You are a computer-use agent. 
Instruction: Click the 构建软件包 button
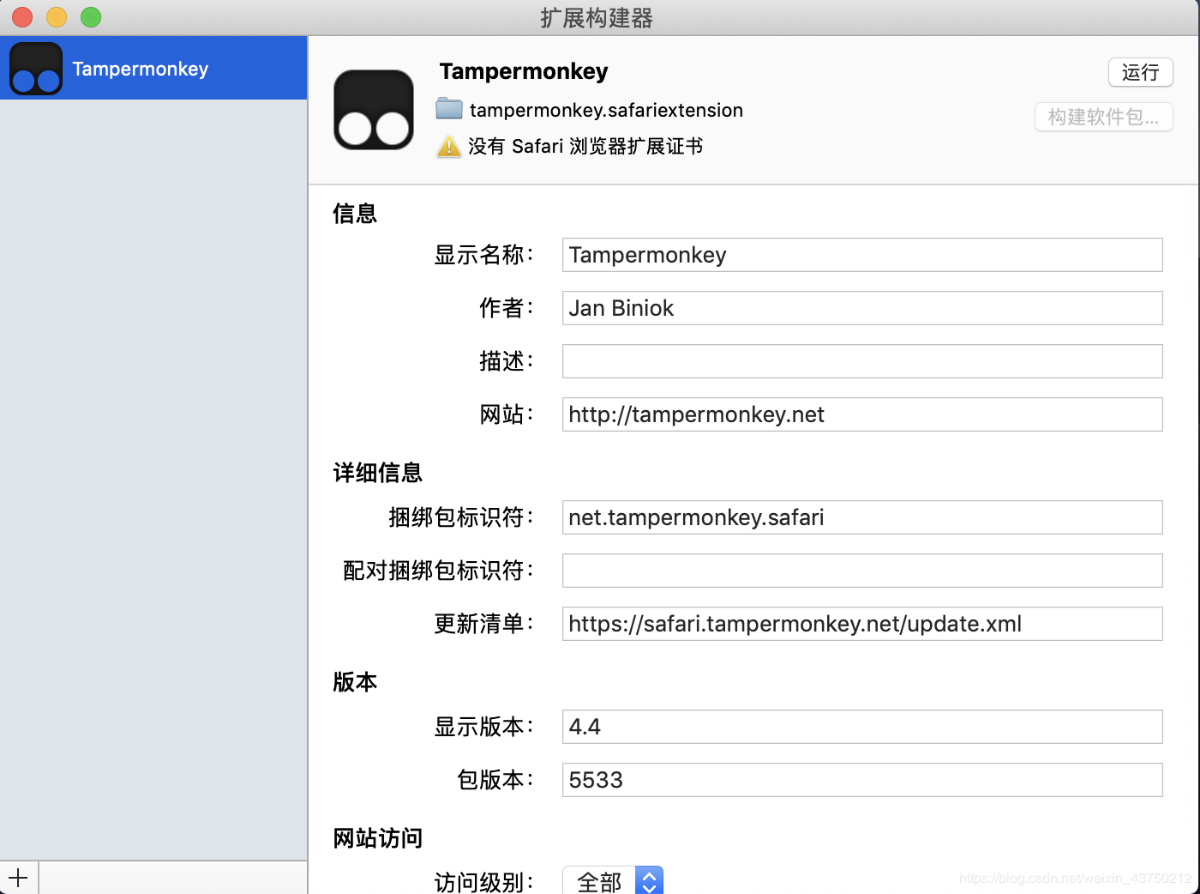(1104, 117)
